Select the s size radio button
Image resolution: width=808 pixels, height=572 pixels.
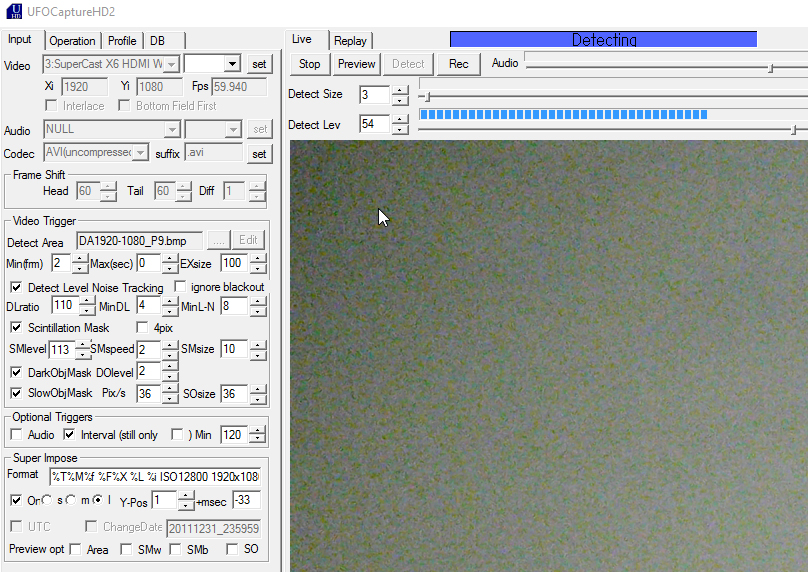47,499
